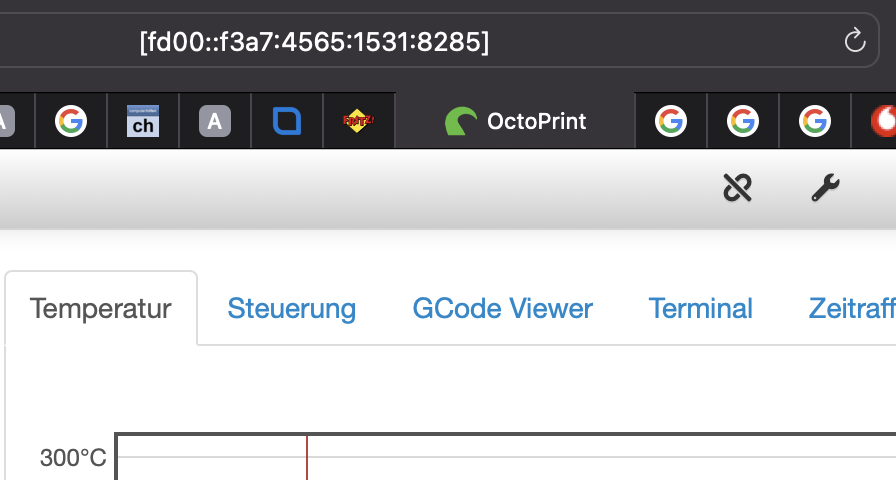
Task: Select the blue rounded-square favicon tab
Action: 287,122
